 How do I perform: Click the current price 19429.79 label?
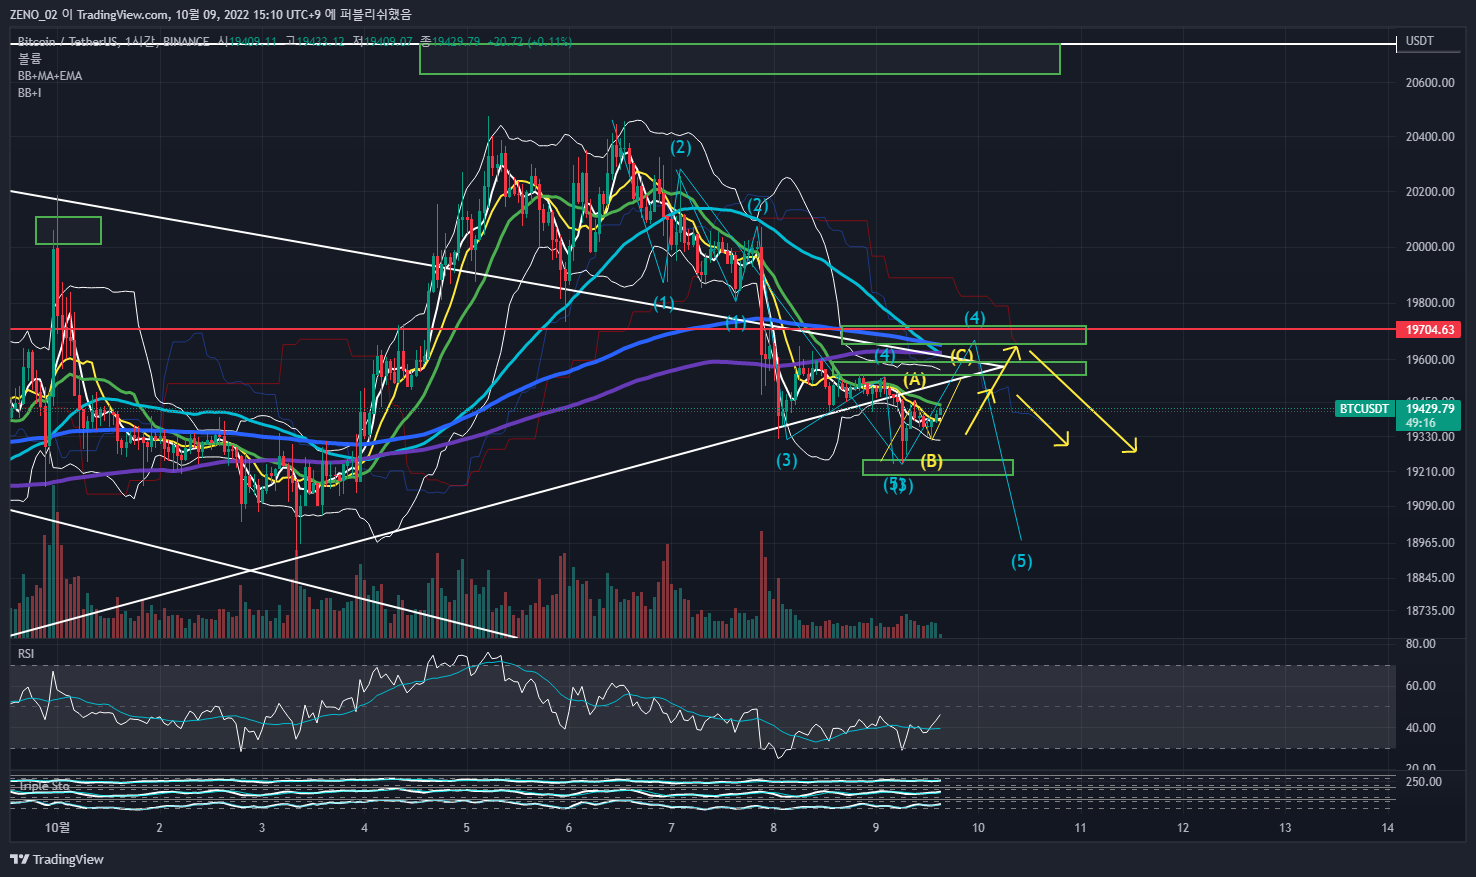coord(1430,409)
